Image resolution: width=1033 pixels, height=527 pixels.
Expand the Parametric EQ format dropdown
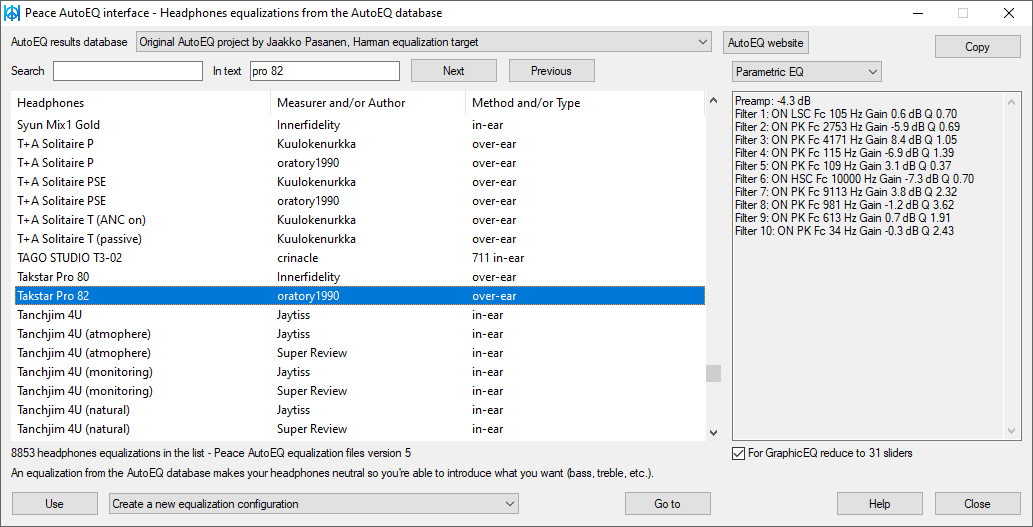click(x=806, y=72)
